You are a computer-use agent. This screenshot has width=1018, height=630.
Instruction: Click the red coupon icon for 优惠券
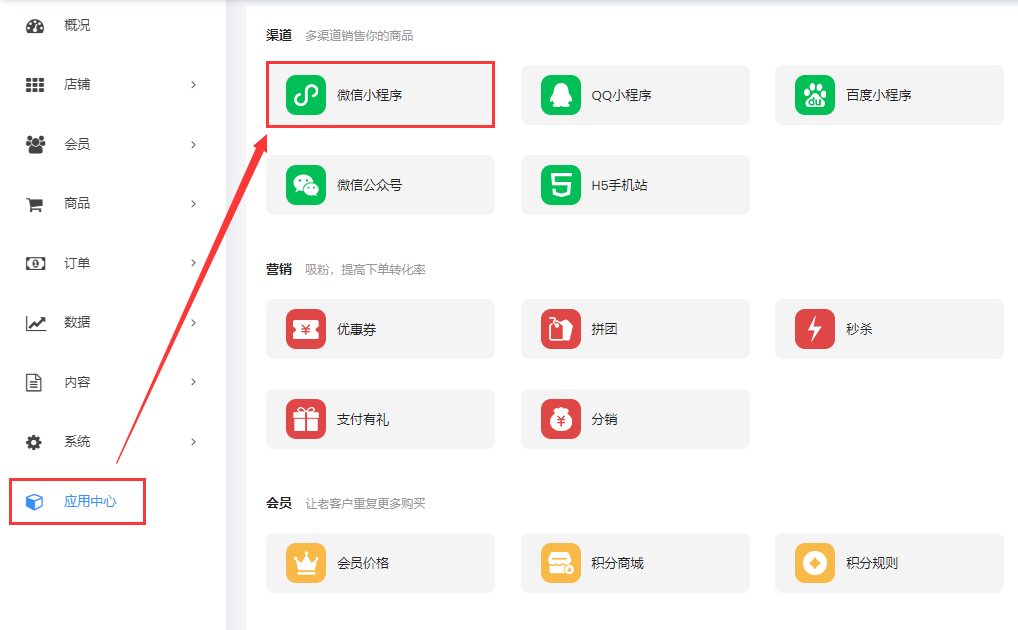(x=306, y=329)
